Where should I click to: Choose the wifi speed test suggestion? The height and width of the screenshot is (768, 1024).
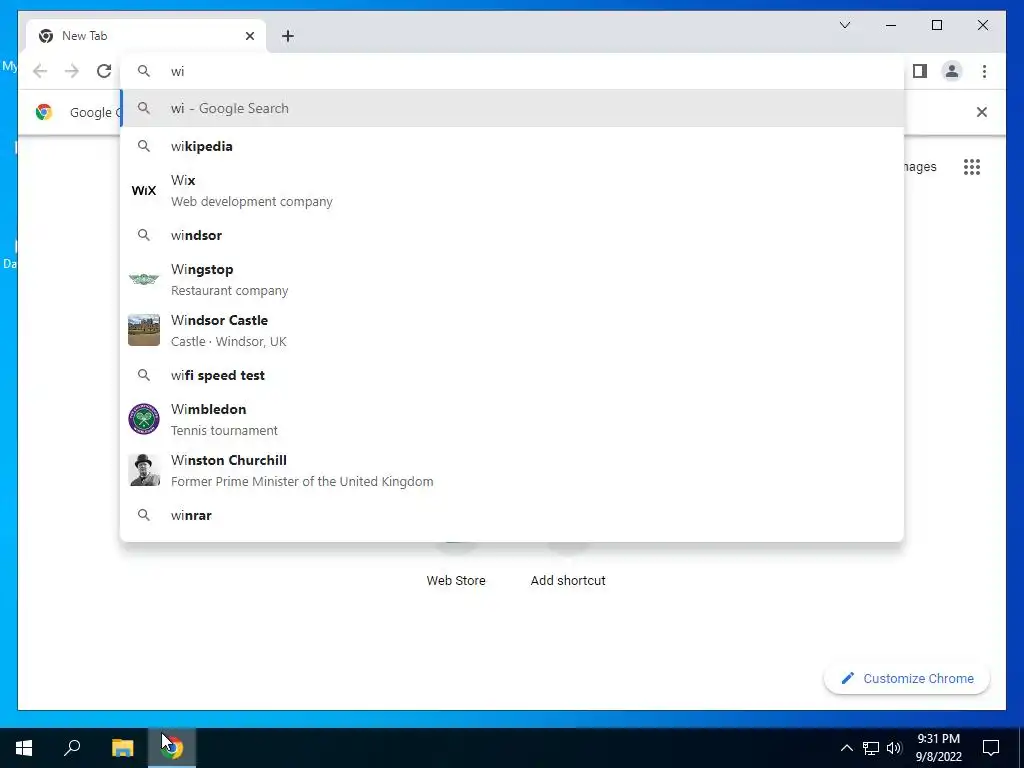click(513, 376)
